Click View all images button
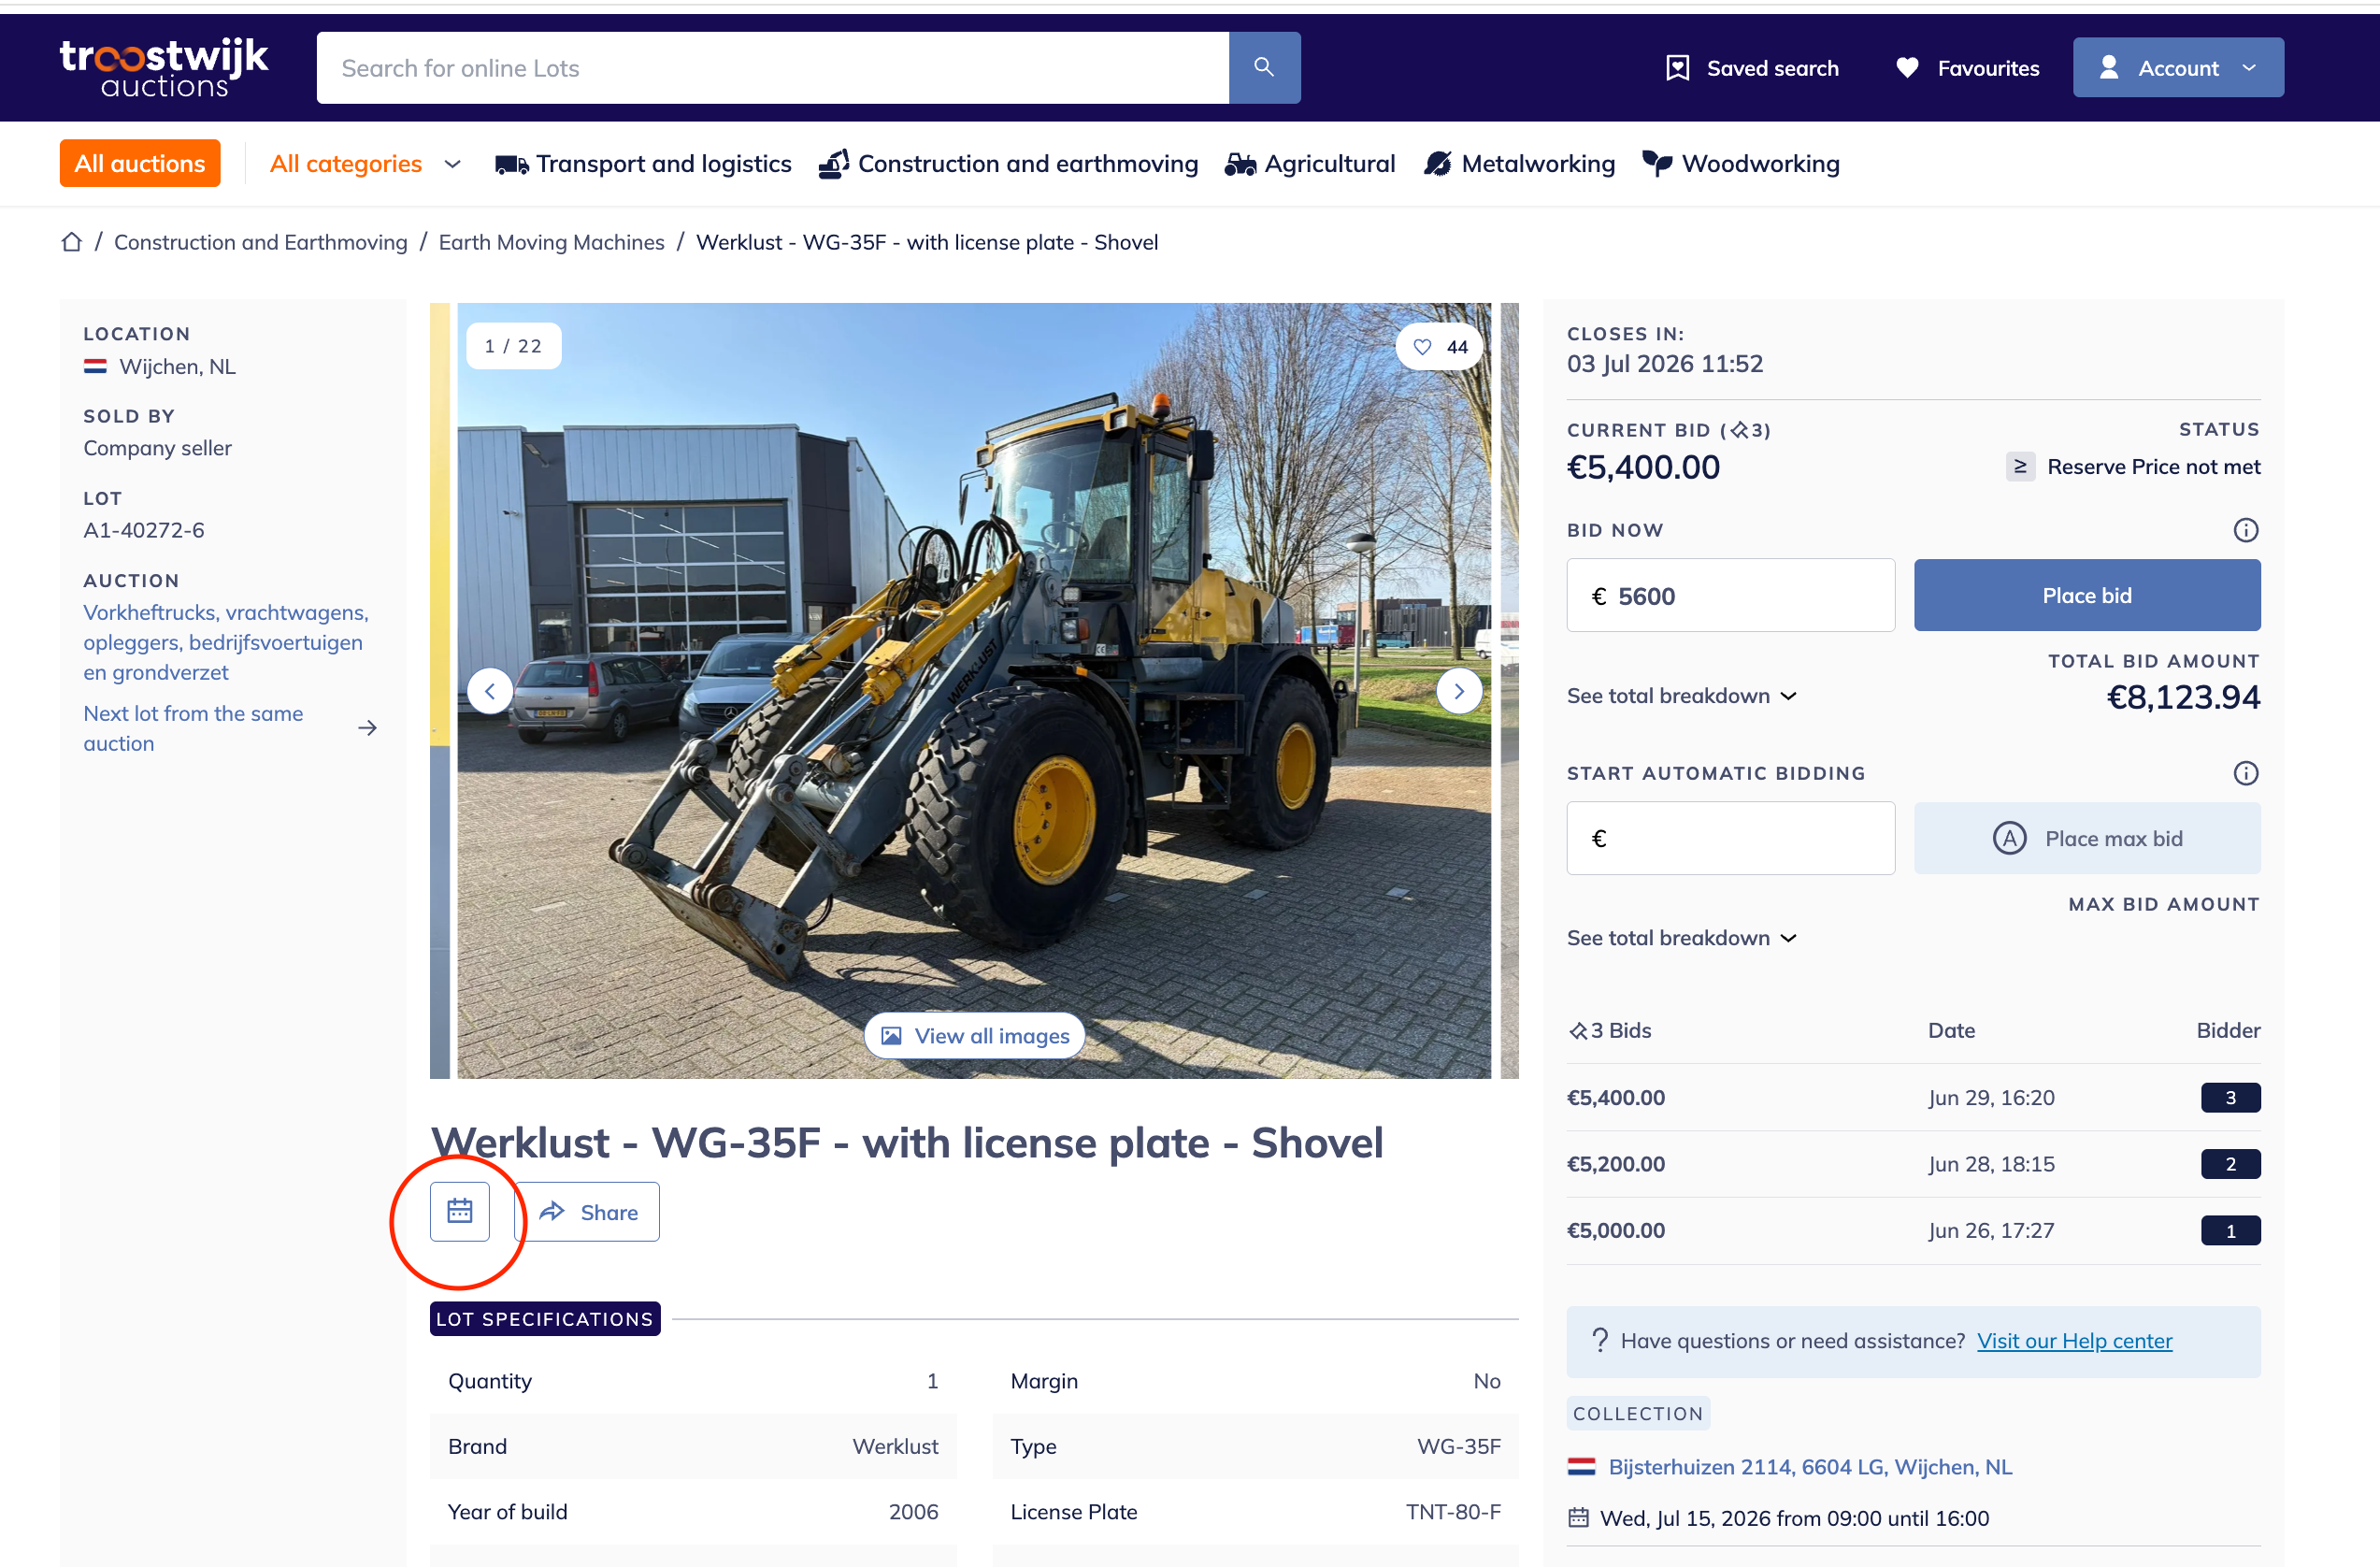Screen dimensions: 2380x1567 [x=974, y=1035]
